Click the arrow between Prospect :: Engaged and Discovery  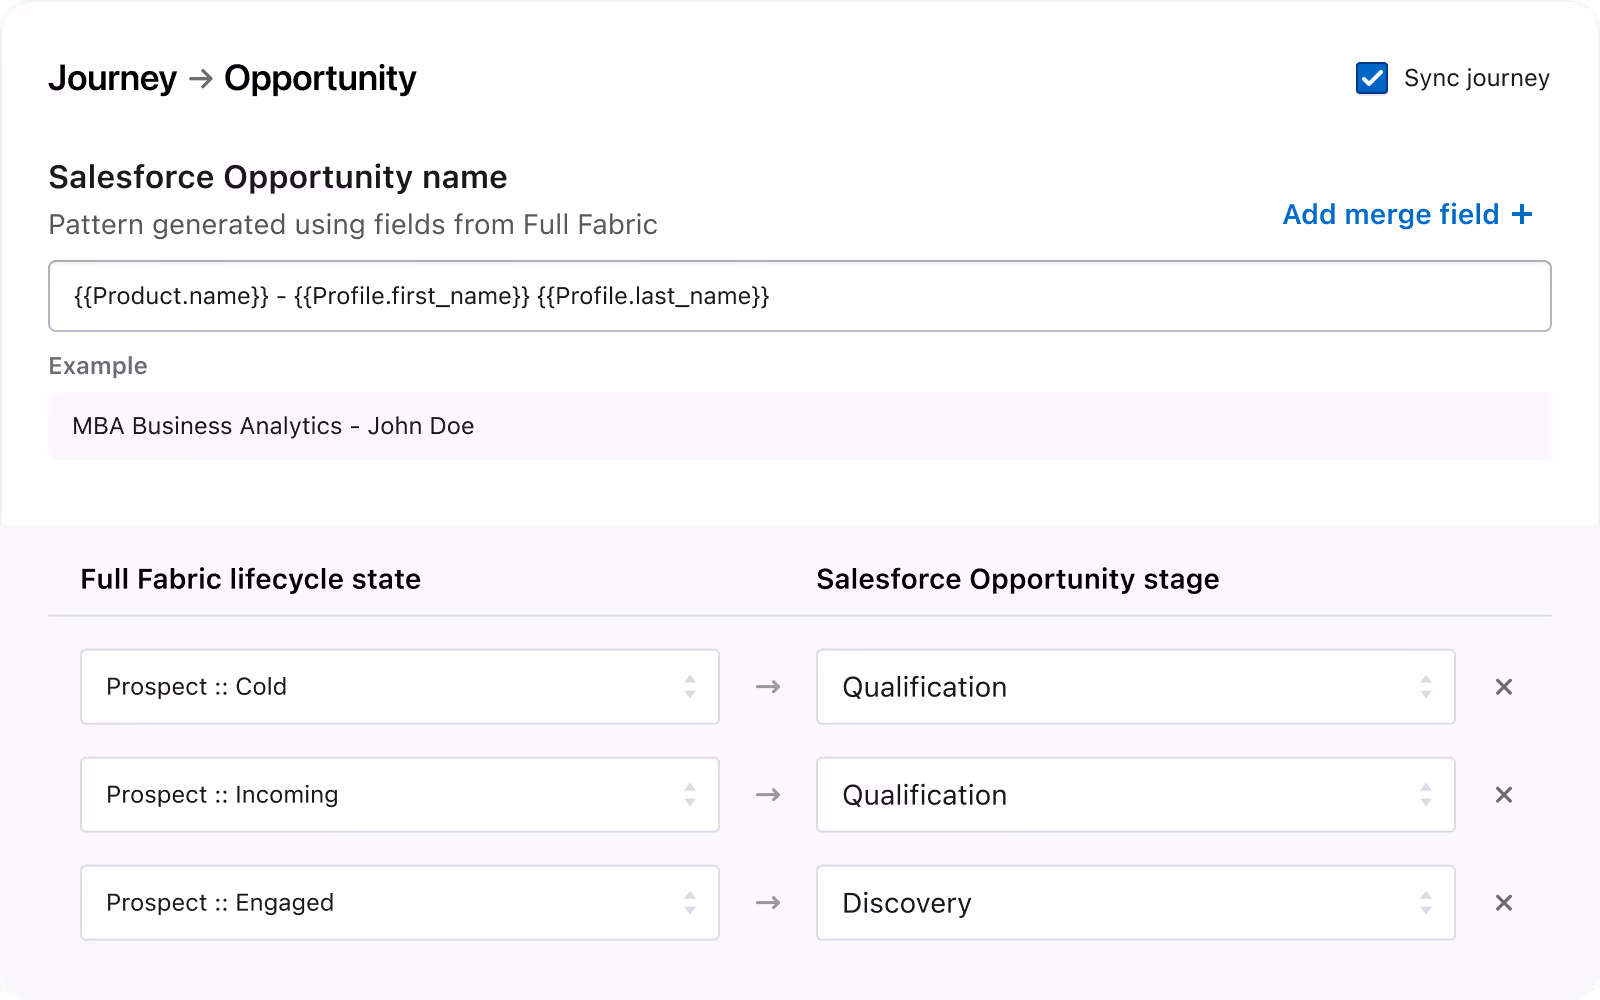[x=768, y=903]
